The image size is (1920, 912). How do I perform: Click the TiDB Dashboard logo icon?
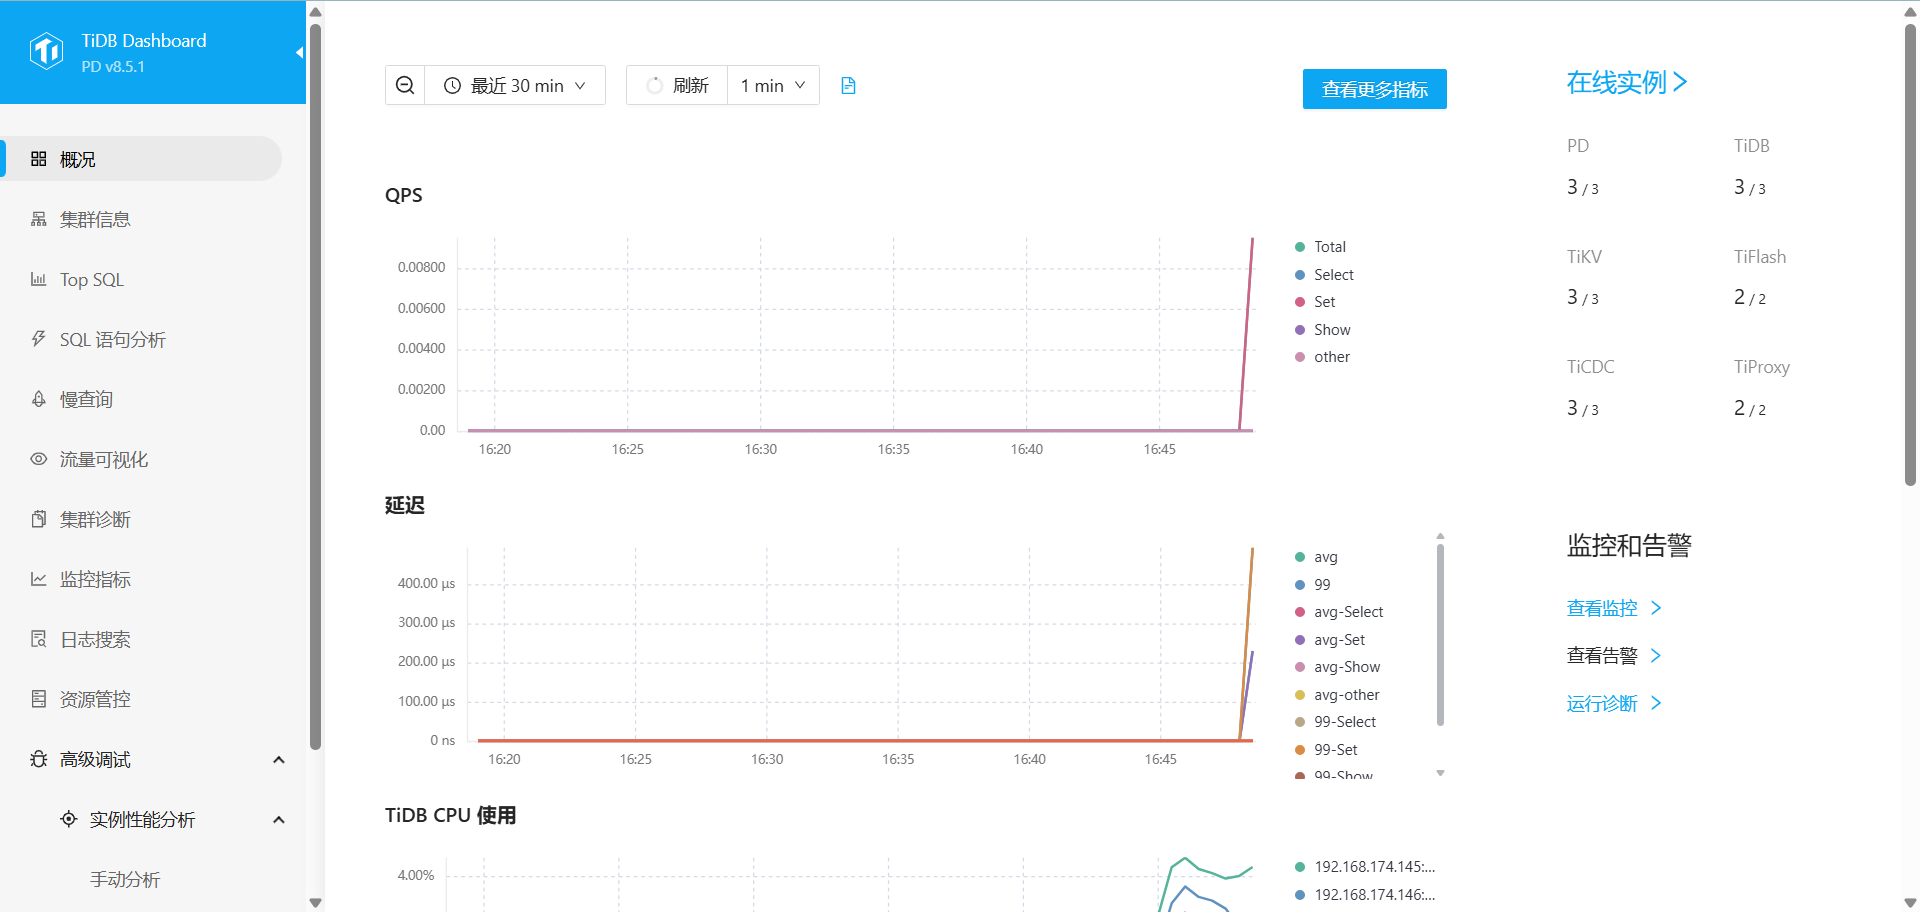point(47,51)
